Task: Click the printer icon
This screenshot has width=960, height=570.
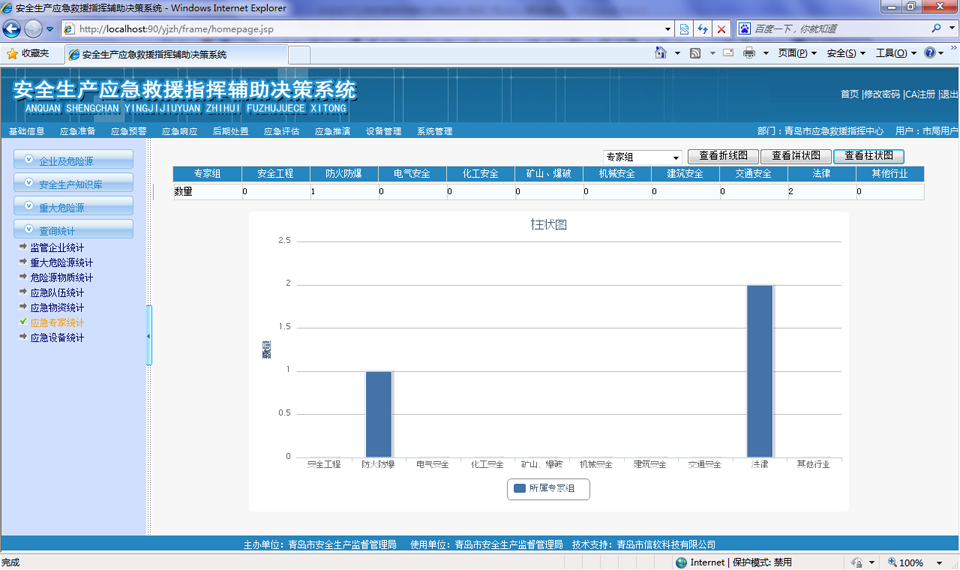Action: [x=749, y=53]
